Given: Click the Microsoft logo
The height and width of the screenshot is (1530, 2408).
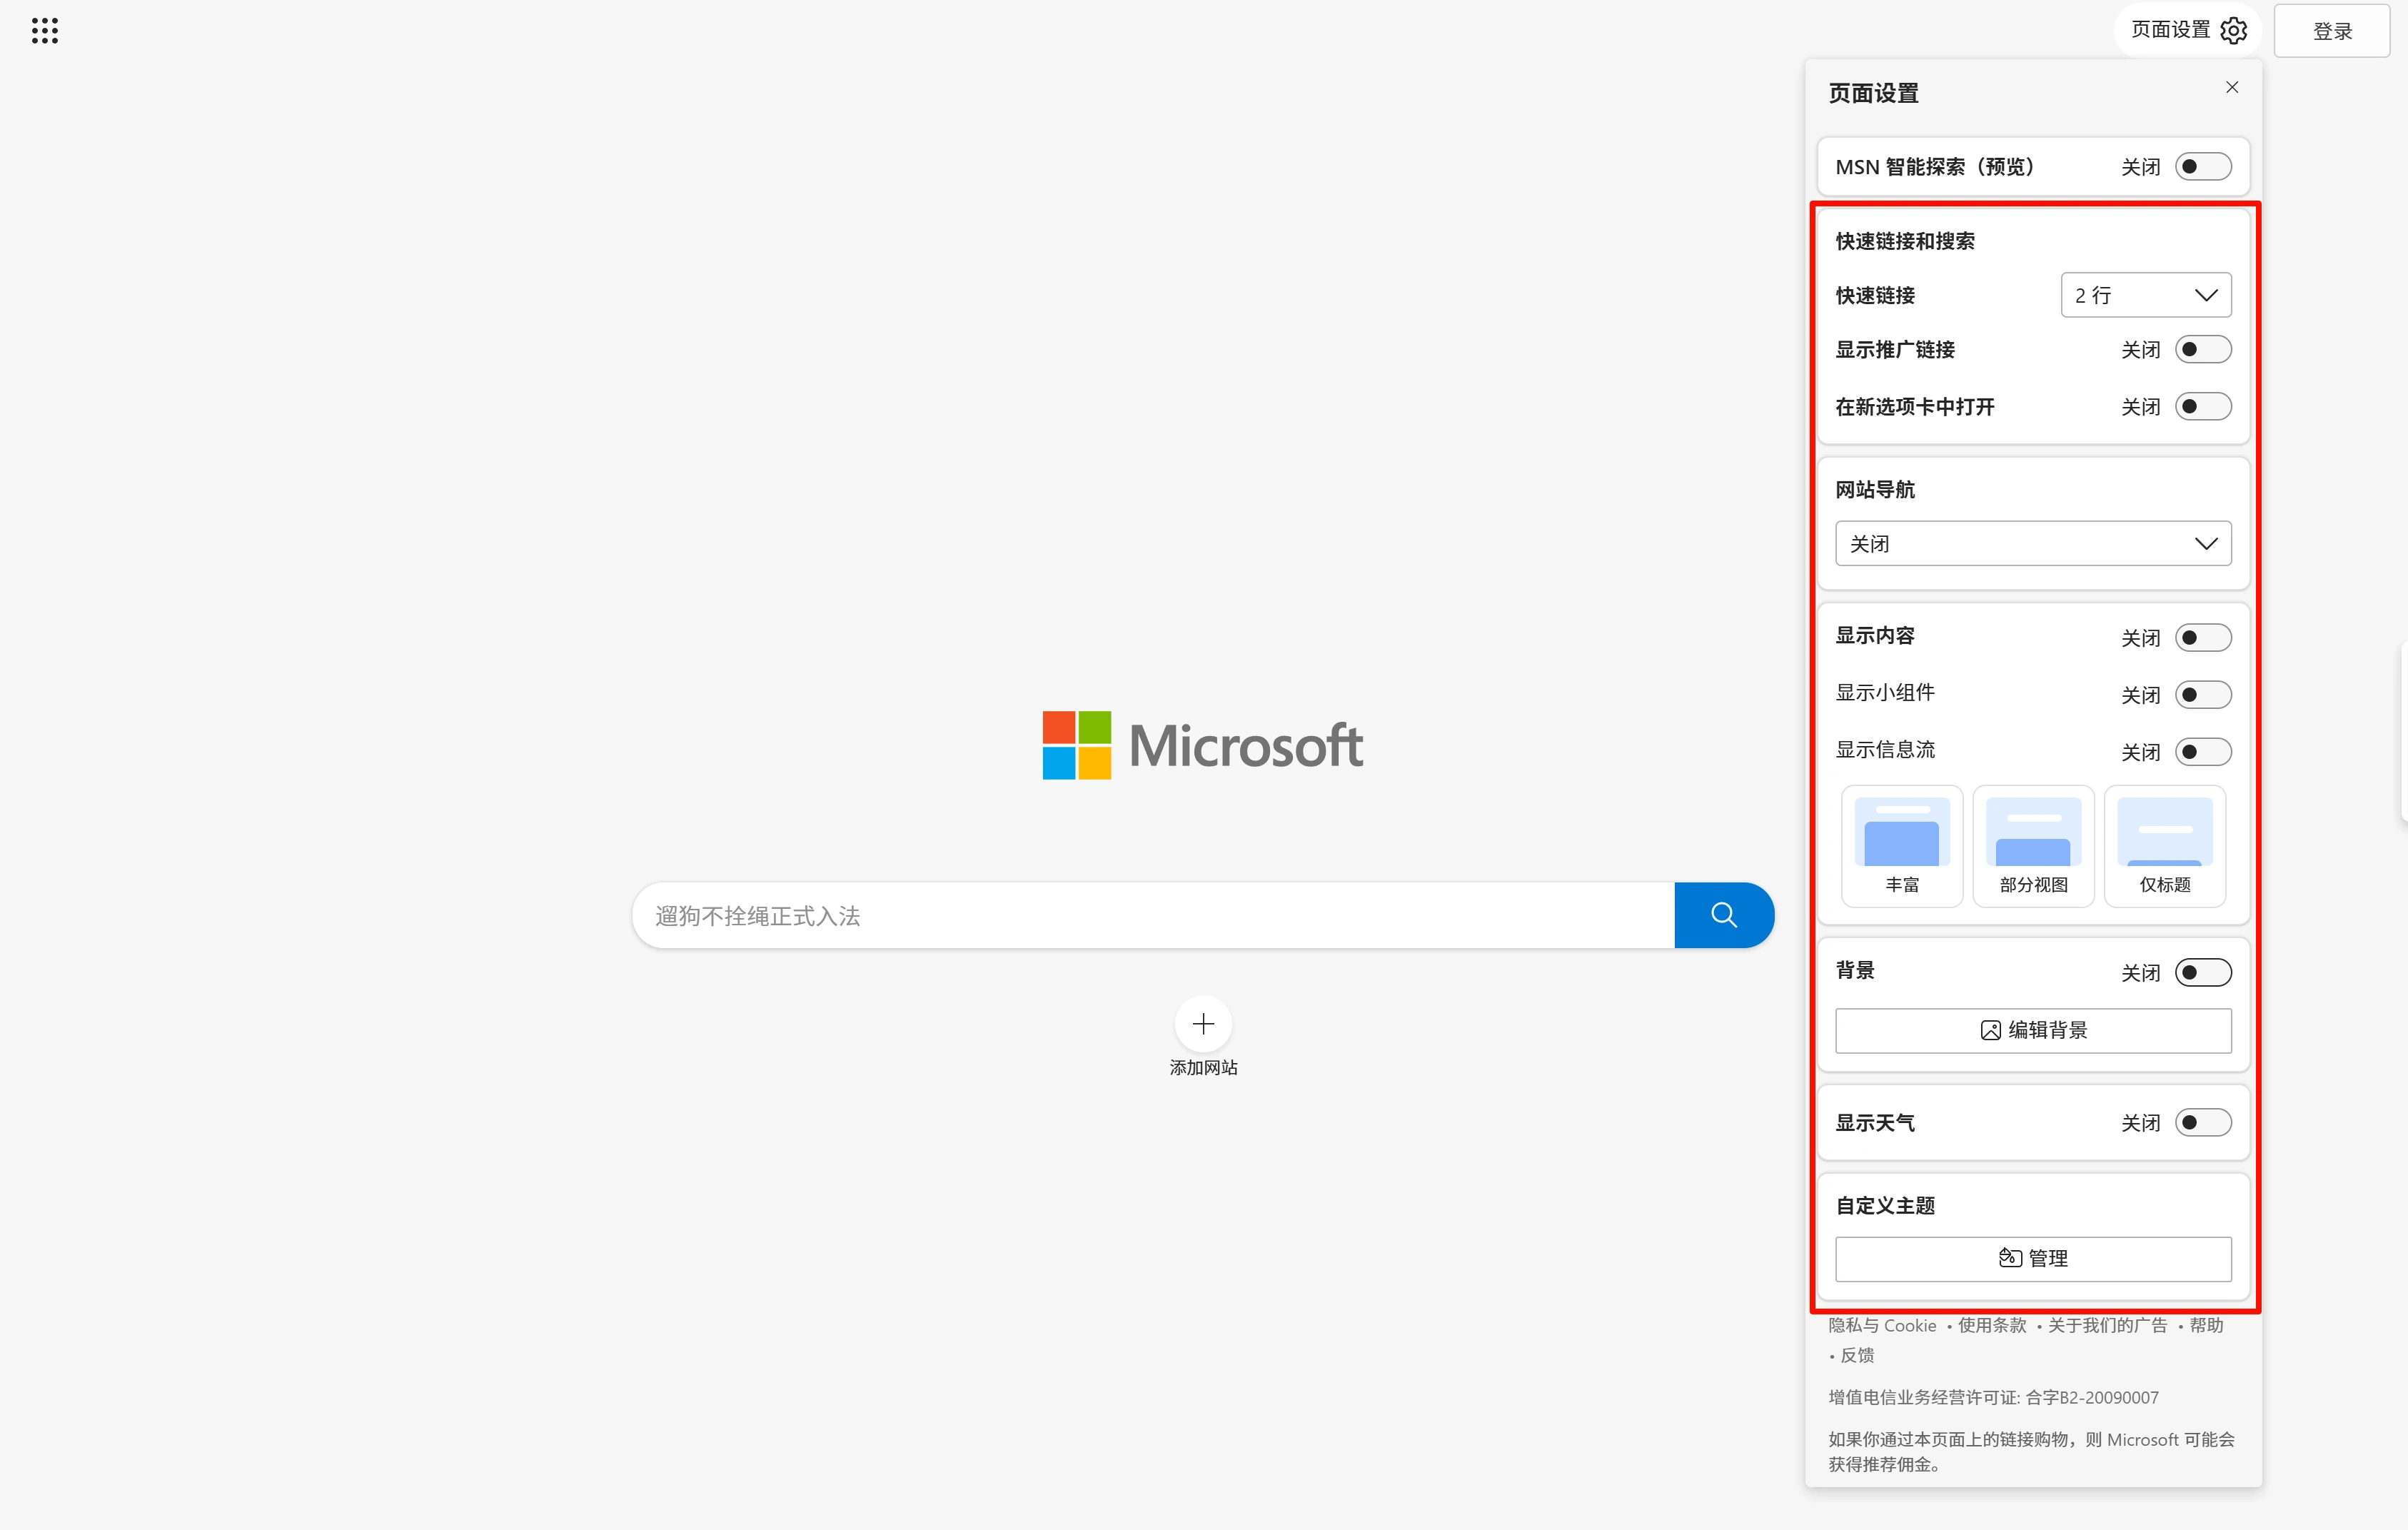Looking at the screenshot, I should (x=1202, y=745).
